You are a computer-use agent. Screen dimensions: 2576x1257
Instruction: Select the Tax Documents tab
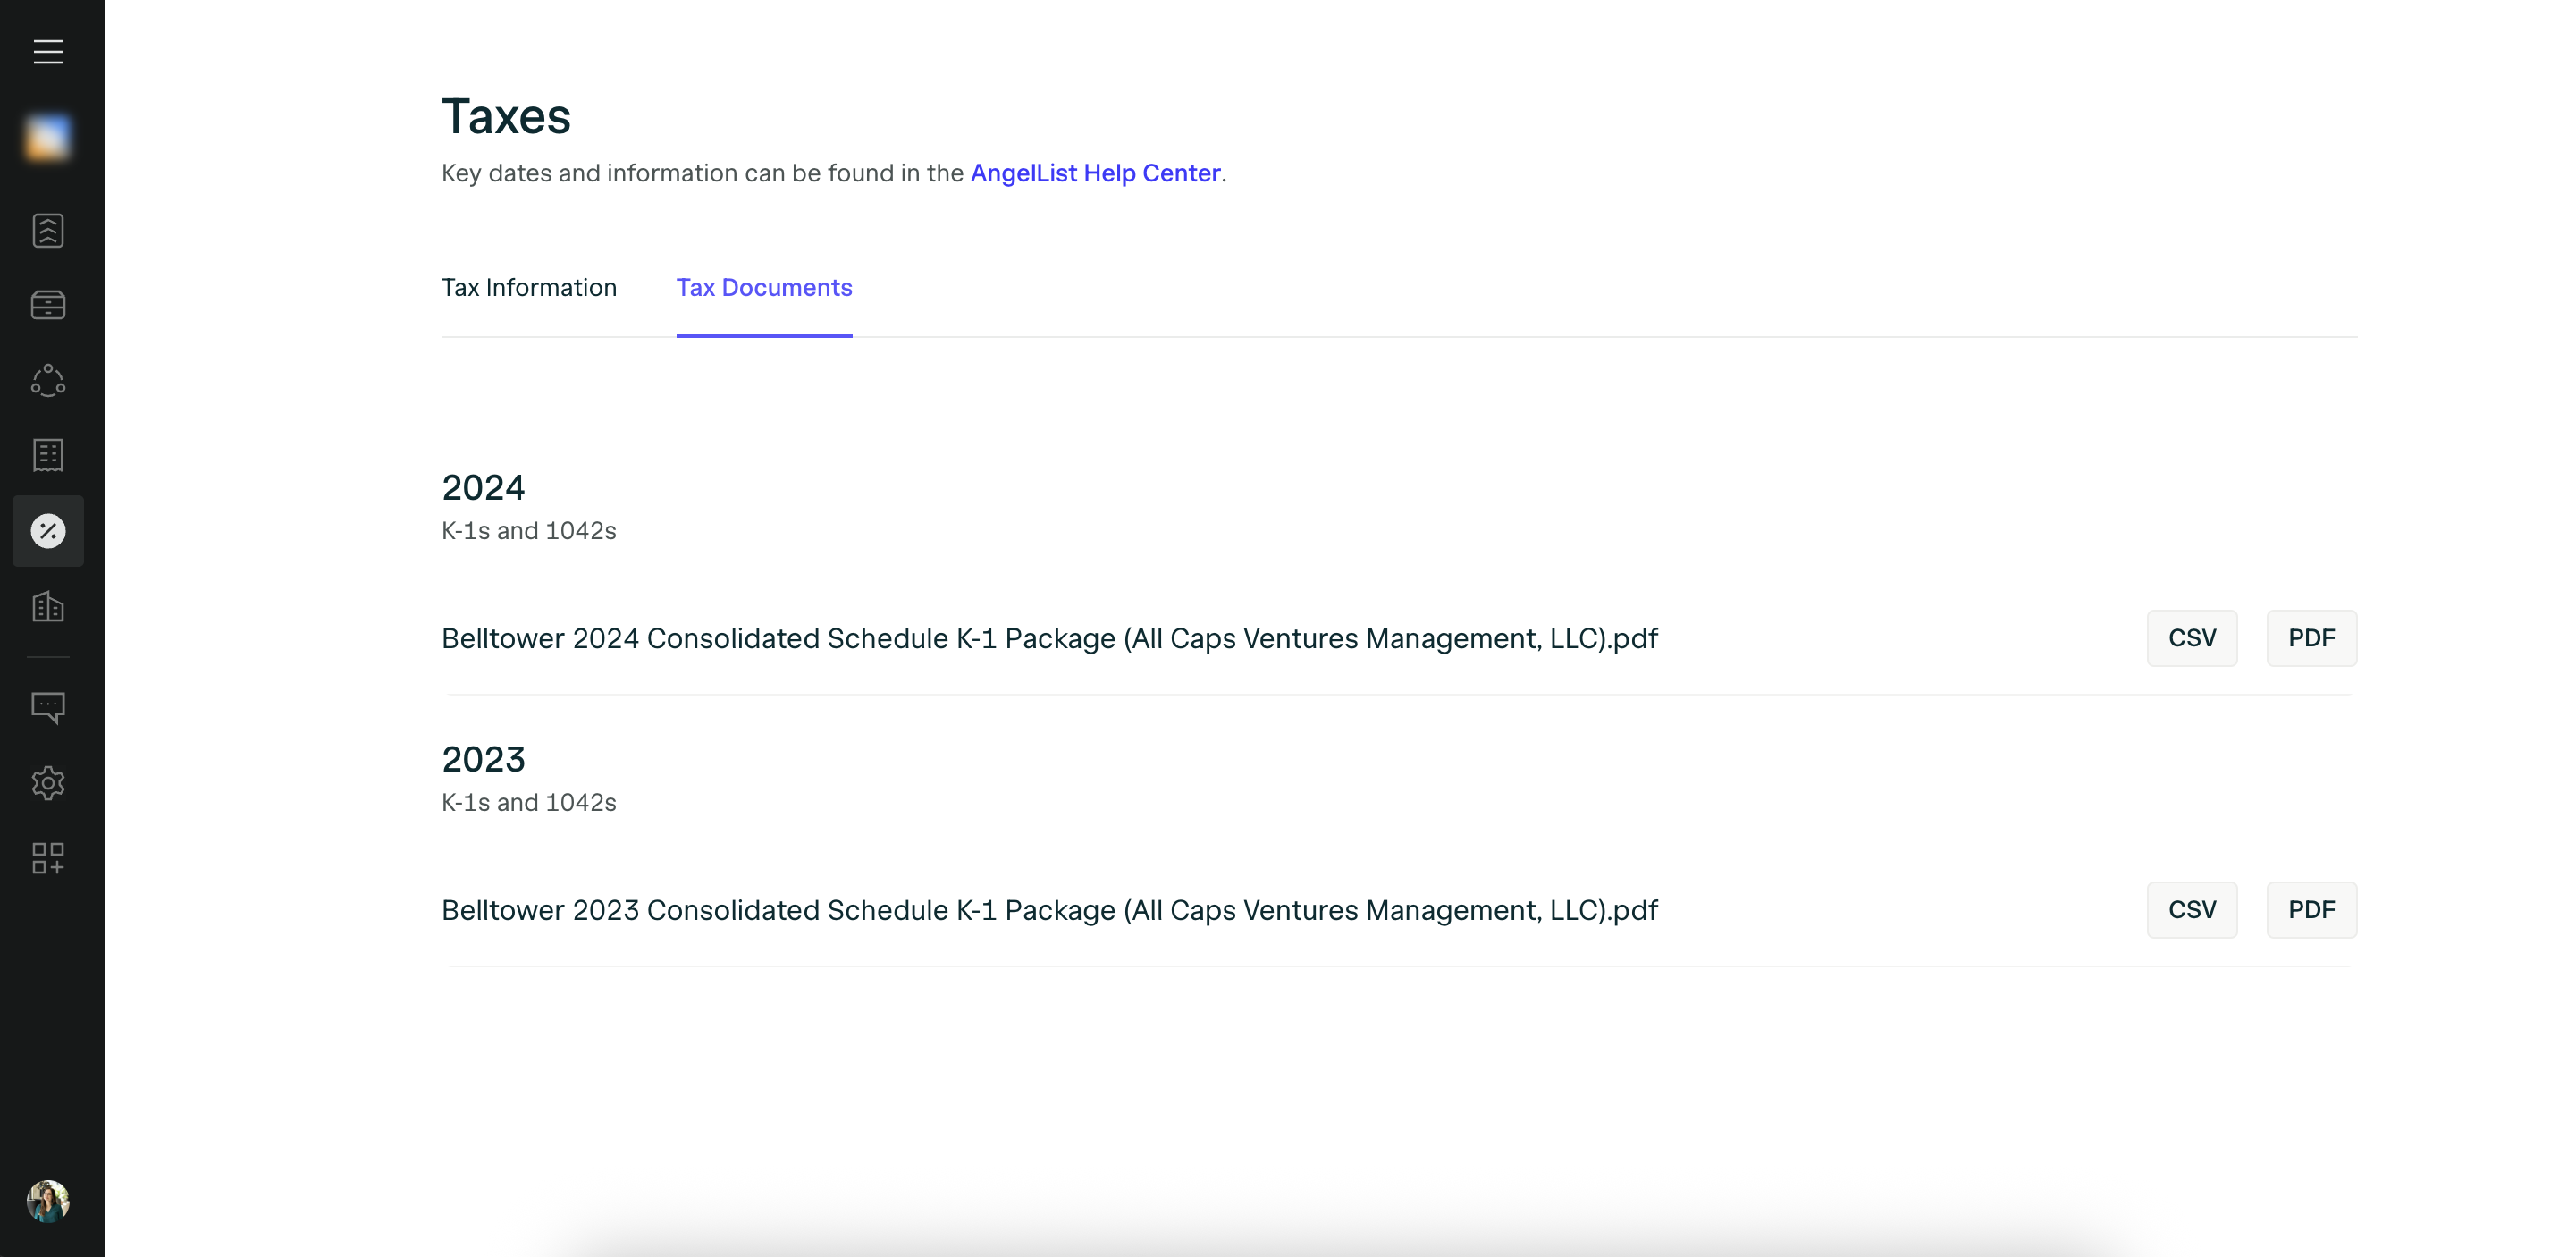(764, 288)
